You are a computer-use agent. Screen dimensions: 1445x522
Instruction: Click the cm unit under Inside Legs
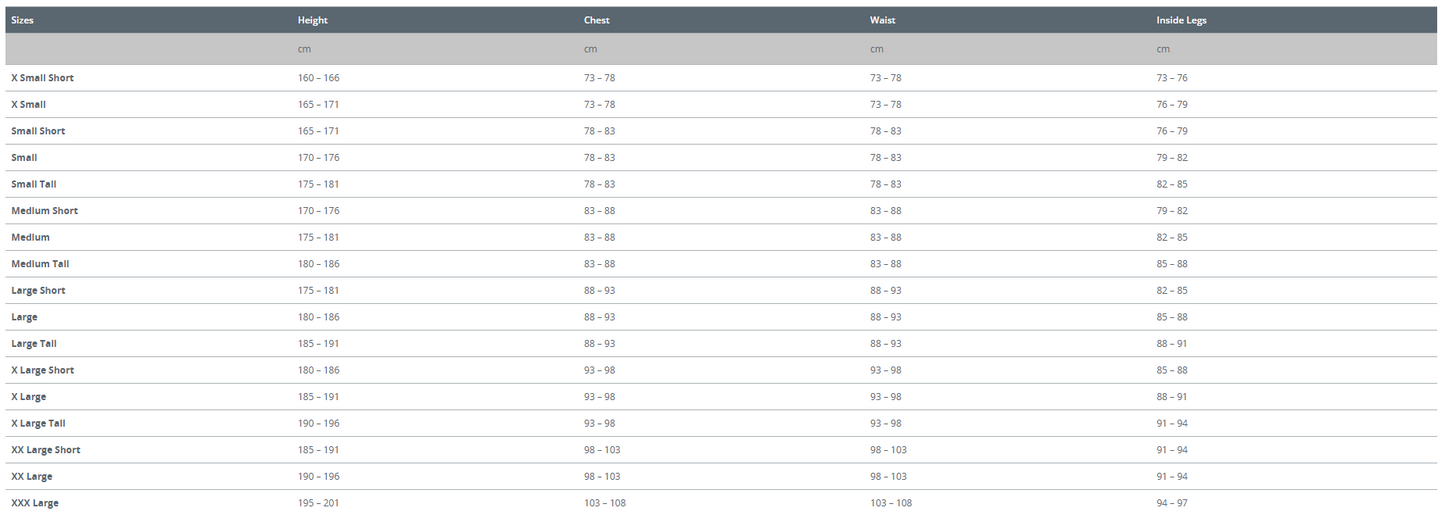[1162, 49]
